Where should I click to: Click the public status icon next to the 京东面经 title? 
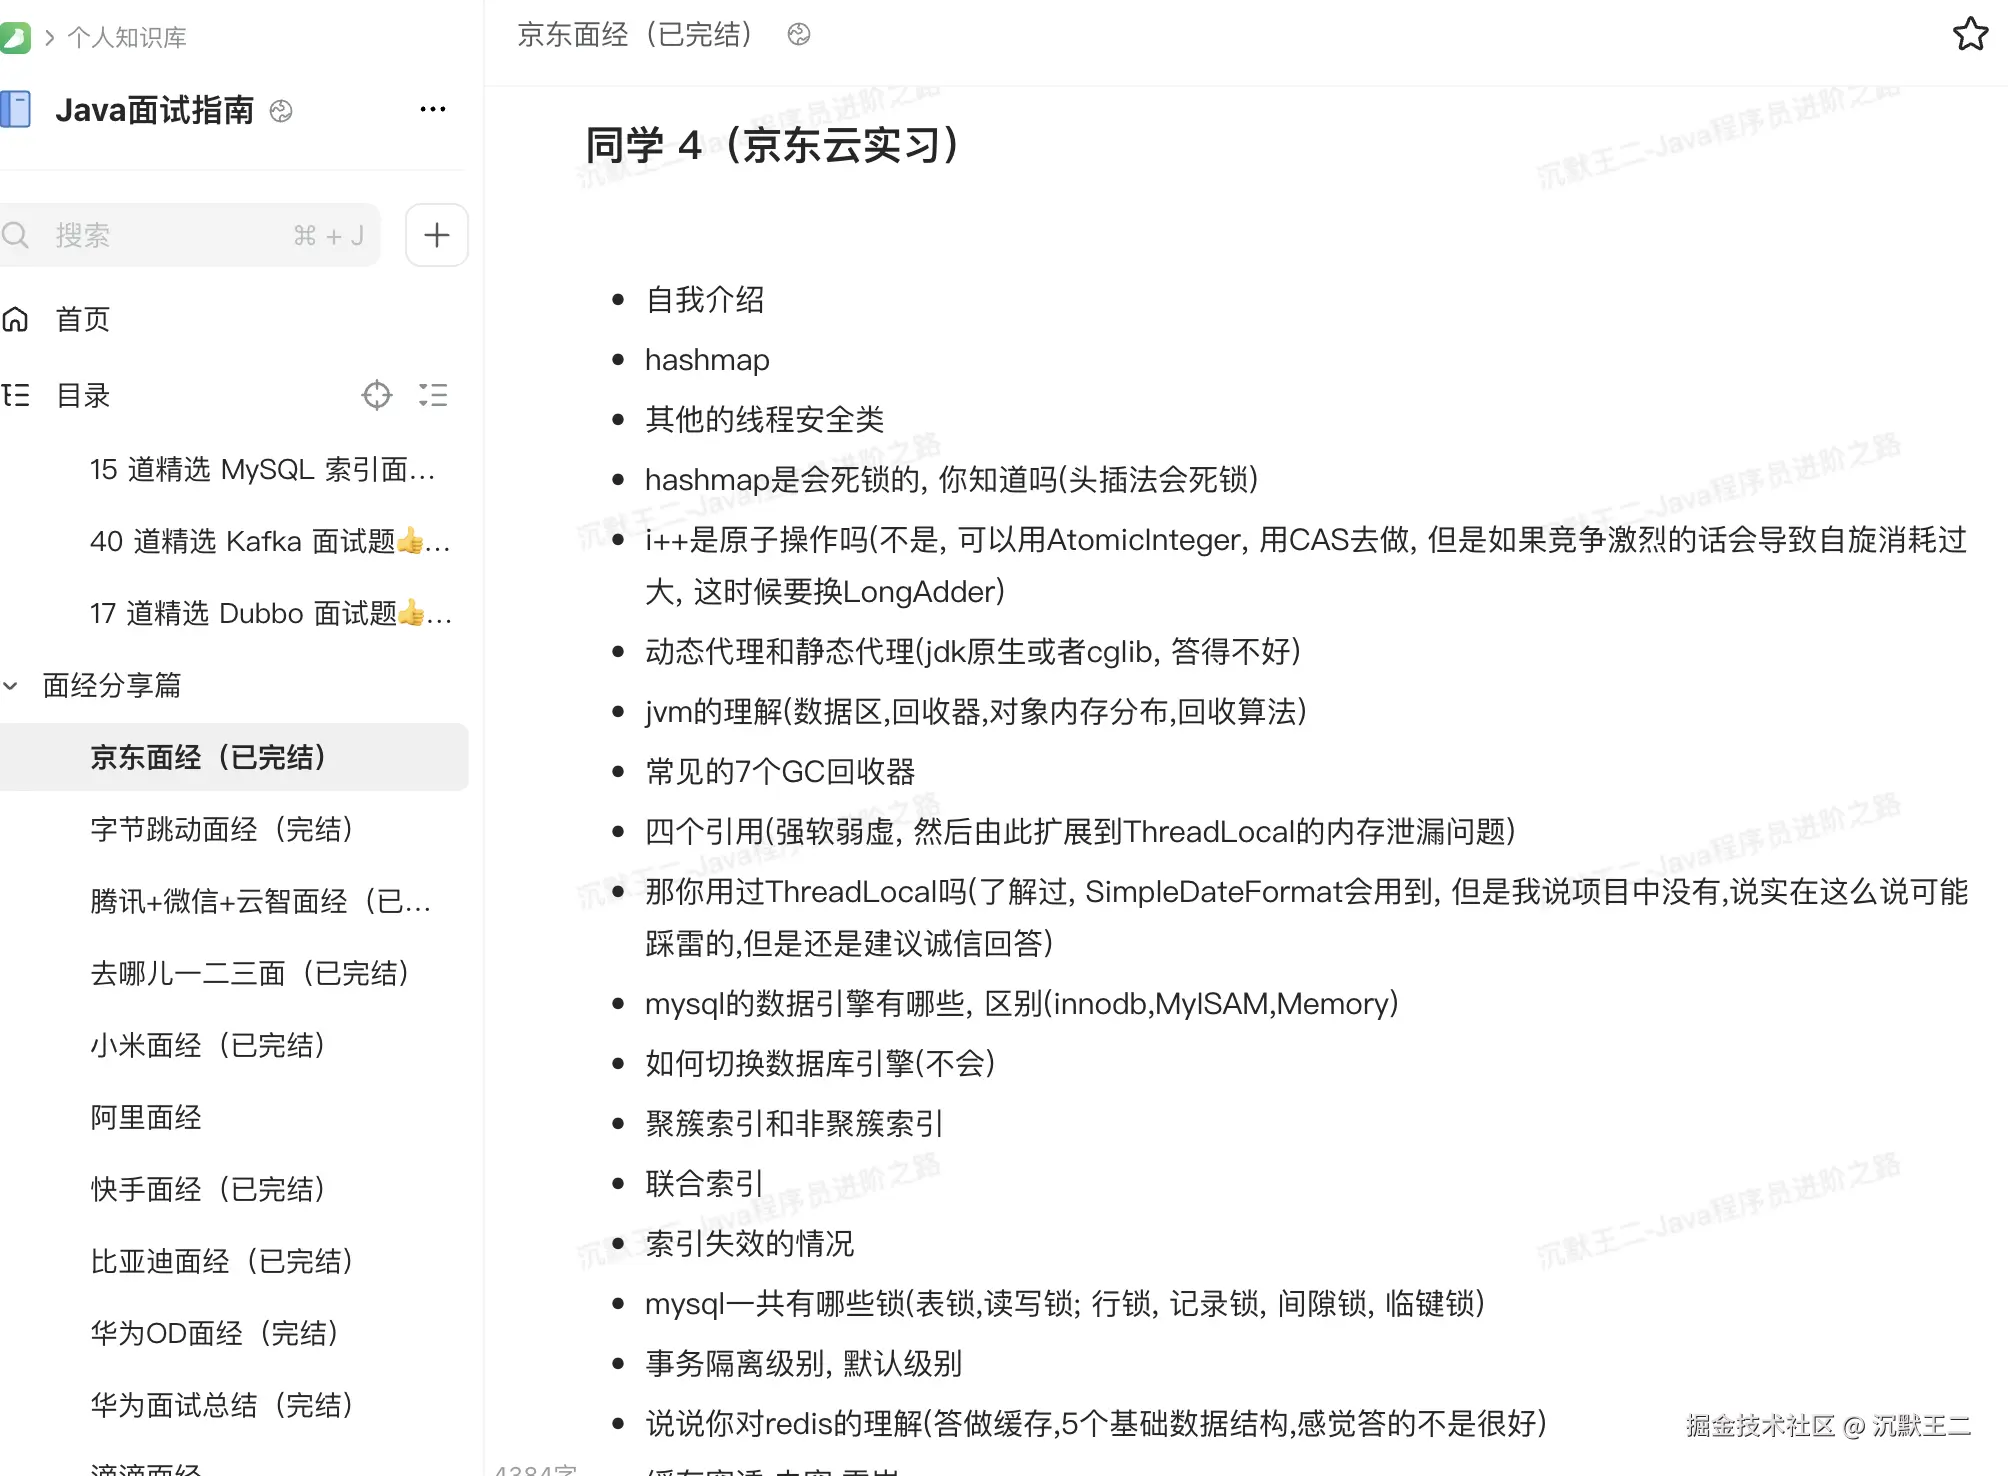pos(798,35)
